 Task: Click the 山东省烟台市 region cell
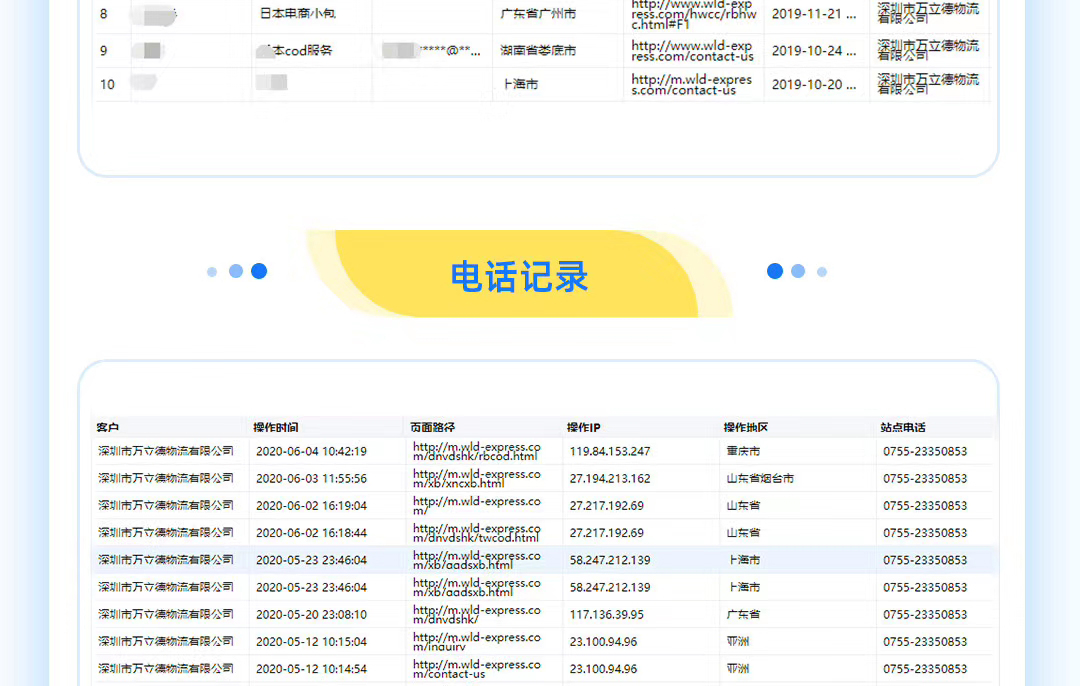pyautogui.click(x=760, y=478)
